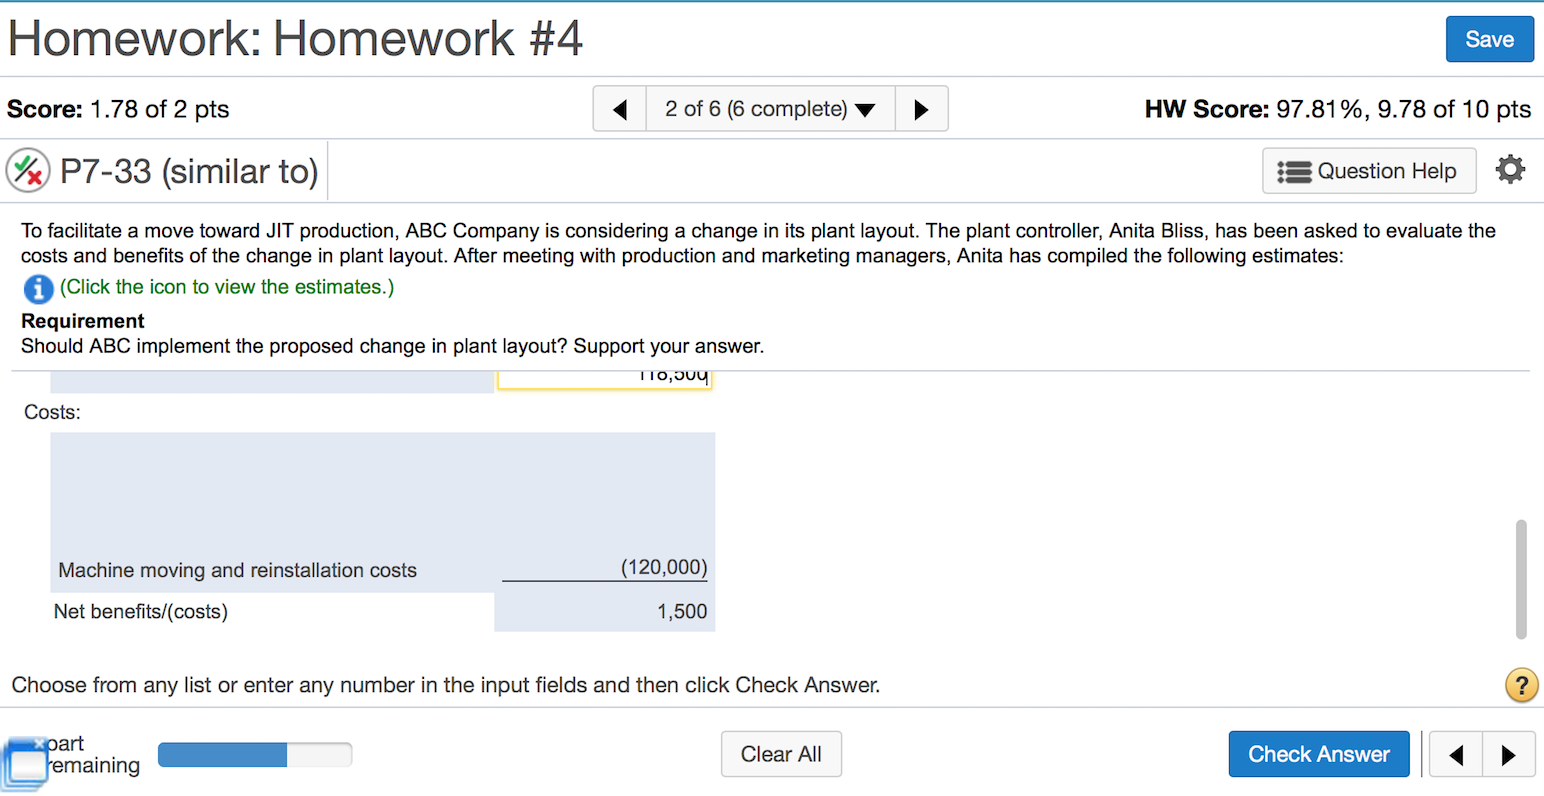Click the vertical scrollbar of the answer area
The width and height of the screenshot is (1544, 796).
[1521, 578]
